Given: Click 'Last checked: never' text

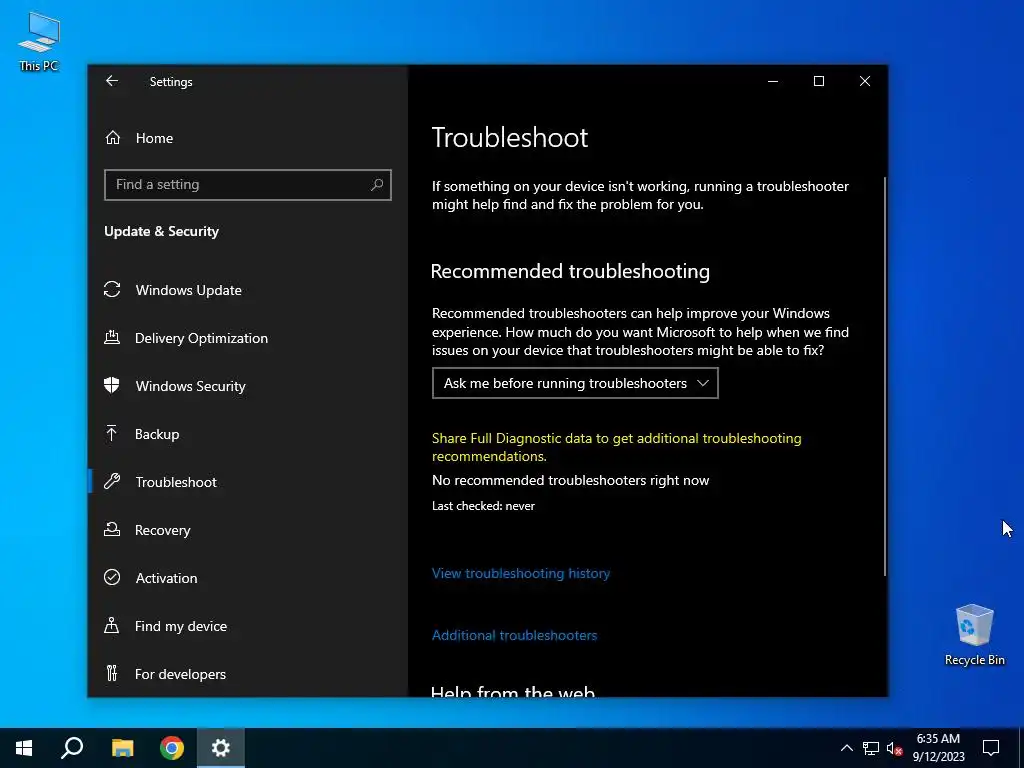Looking at the screenshot, I should (x=483, y=506).
